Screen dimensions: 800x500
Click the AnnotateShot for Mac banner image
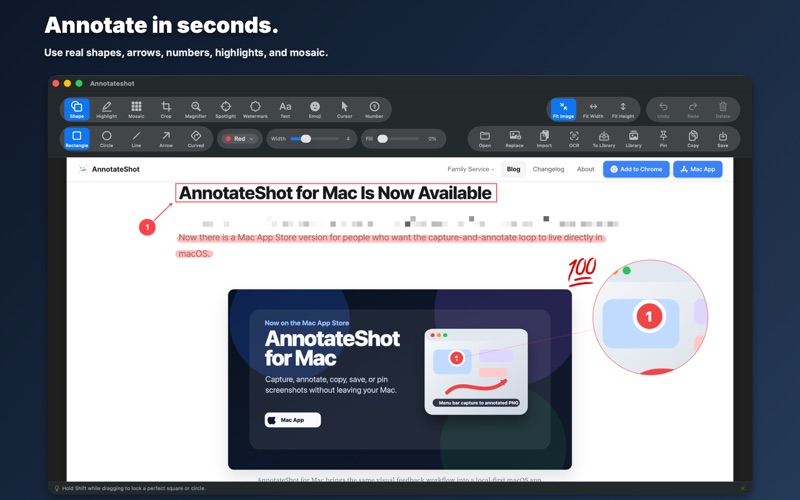click(x=399, y=379)
